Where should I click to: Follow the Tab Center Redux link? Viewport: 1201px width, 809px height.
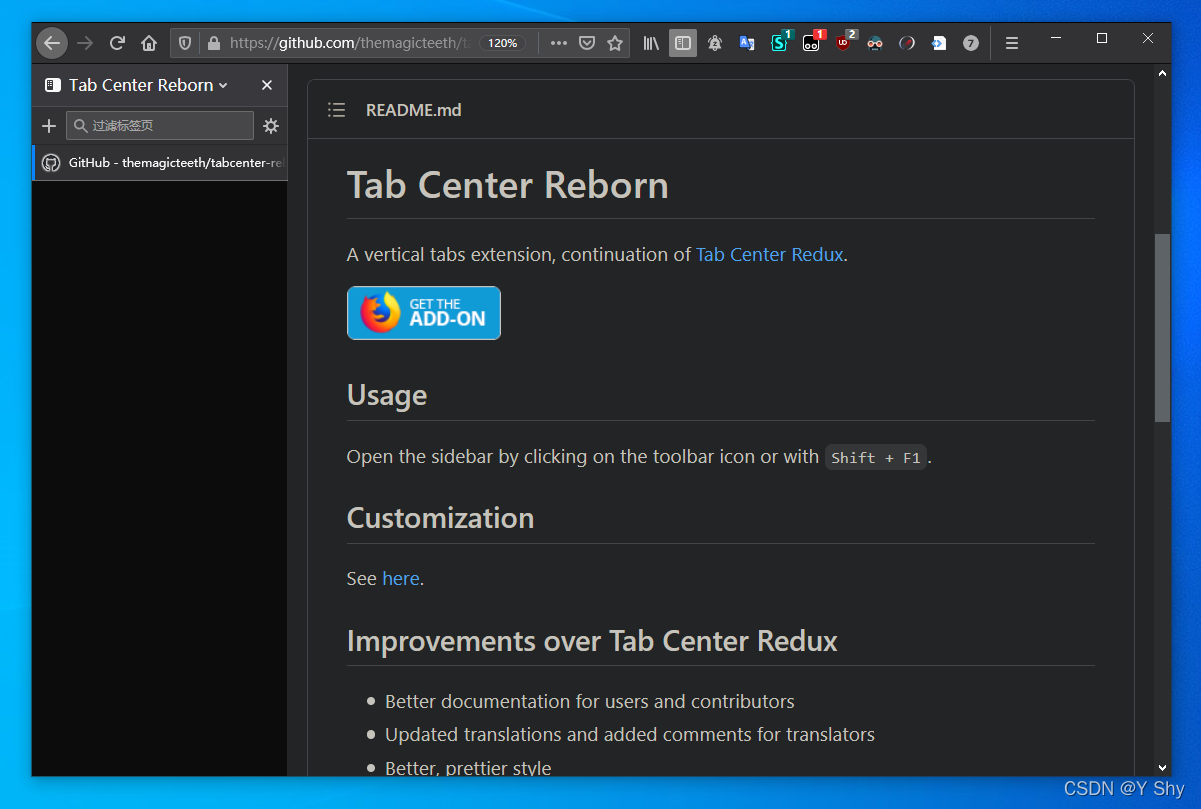tap(770, 254)
